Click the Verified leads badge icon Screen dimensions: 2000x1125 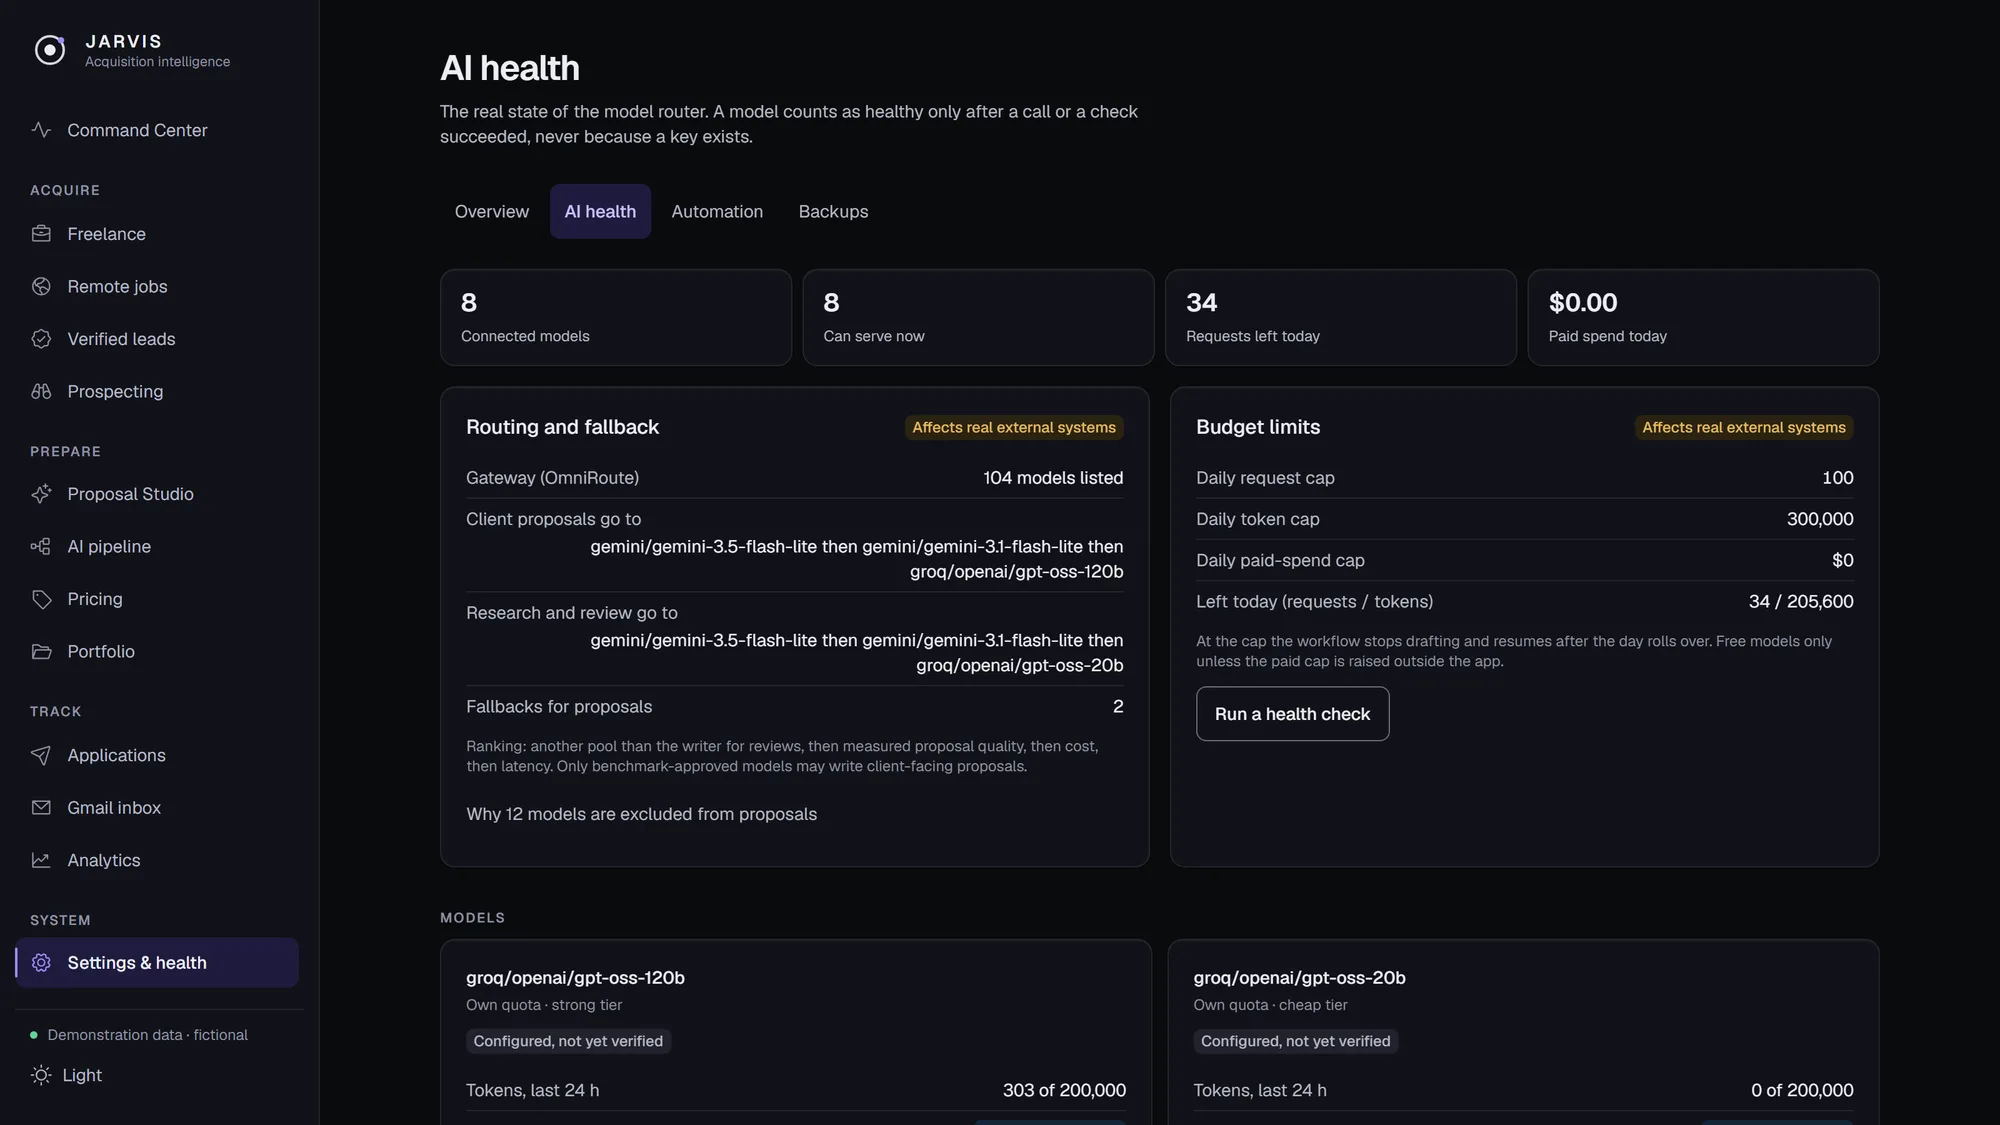[x=41, y=339]
